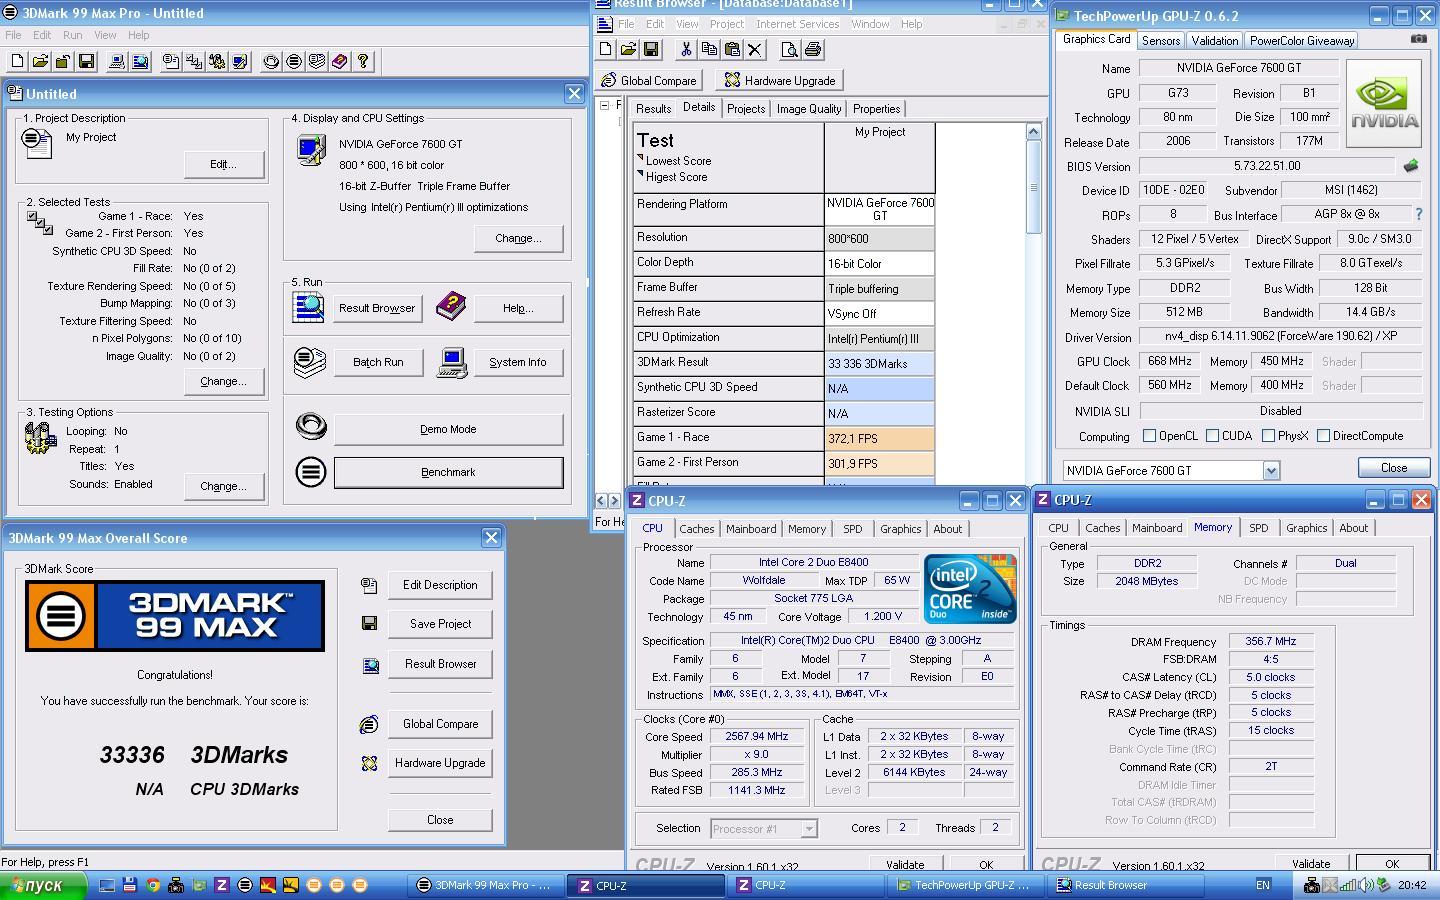Viewport: 1440px width, 900px height.
Task: Switch to Sensors tab in GPU-Z
Action: (1161, 41)
